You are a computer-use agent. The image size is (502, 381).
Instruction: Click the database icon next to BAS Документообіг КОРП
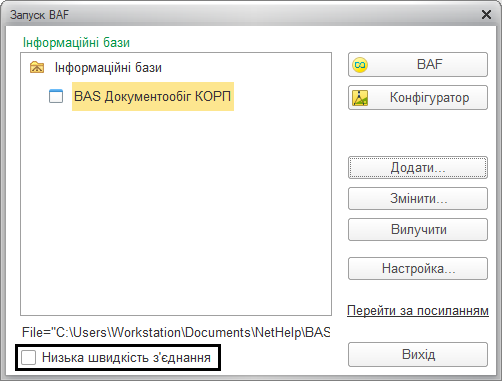56,96
